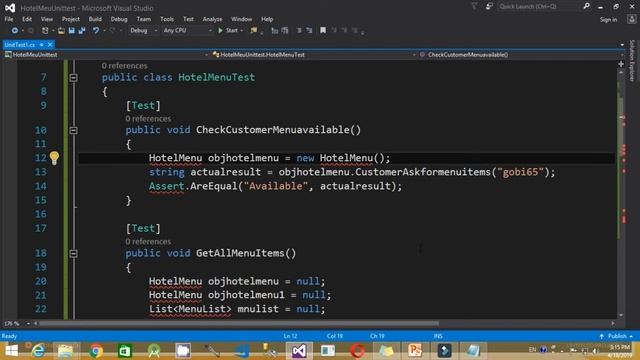This screenshot has height=360, width=640.
Task: Toggle the bookmark toolbar icon
Action: pyautogui.click(x=323, y=31)
